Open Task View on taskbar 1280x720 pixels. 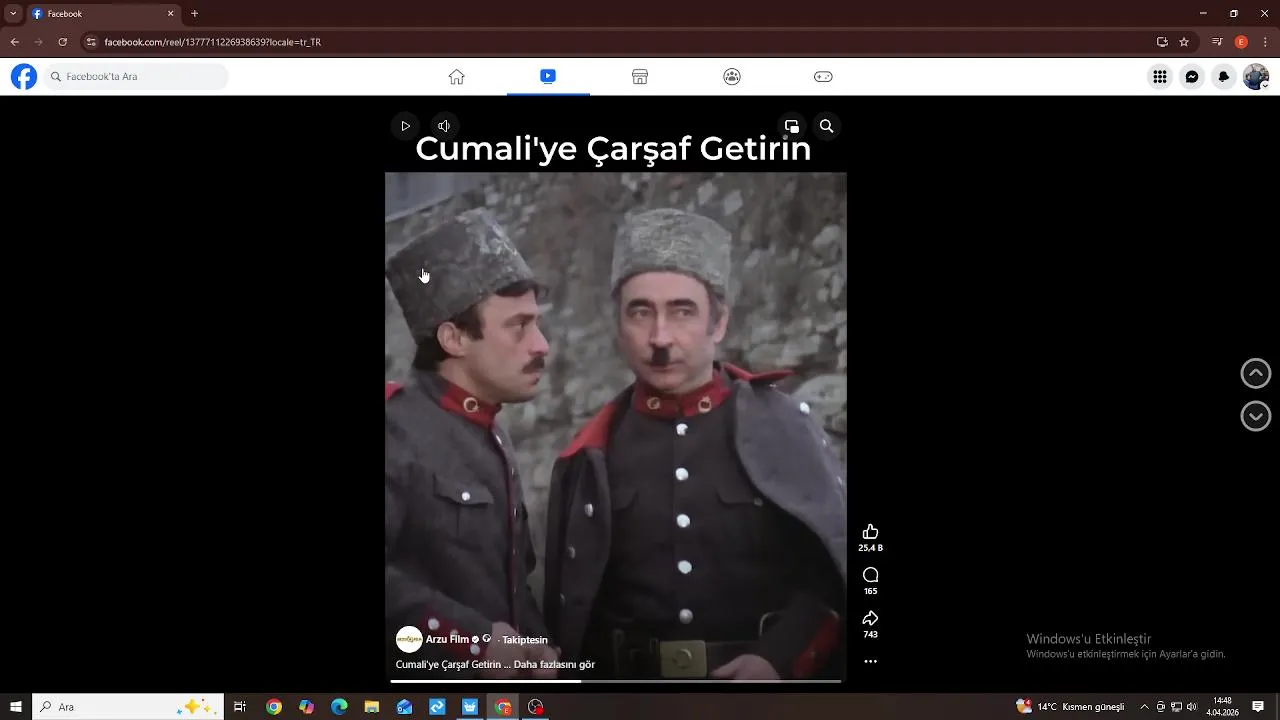(x=240, y=707)
